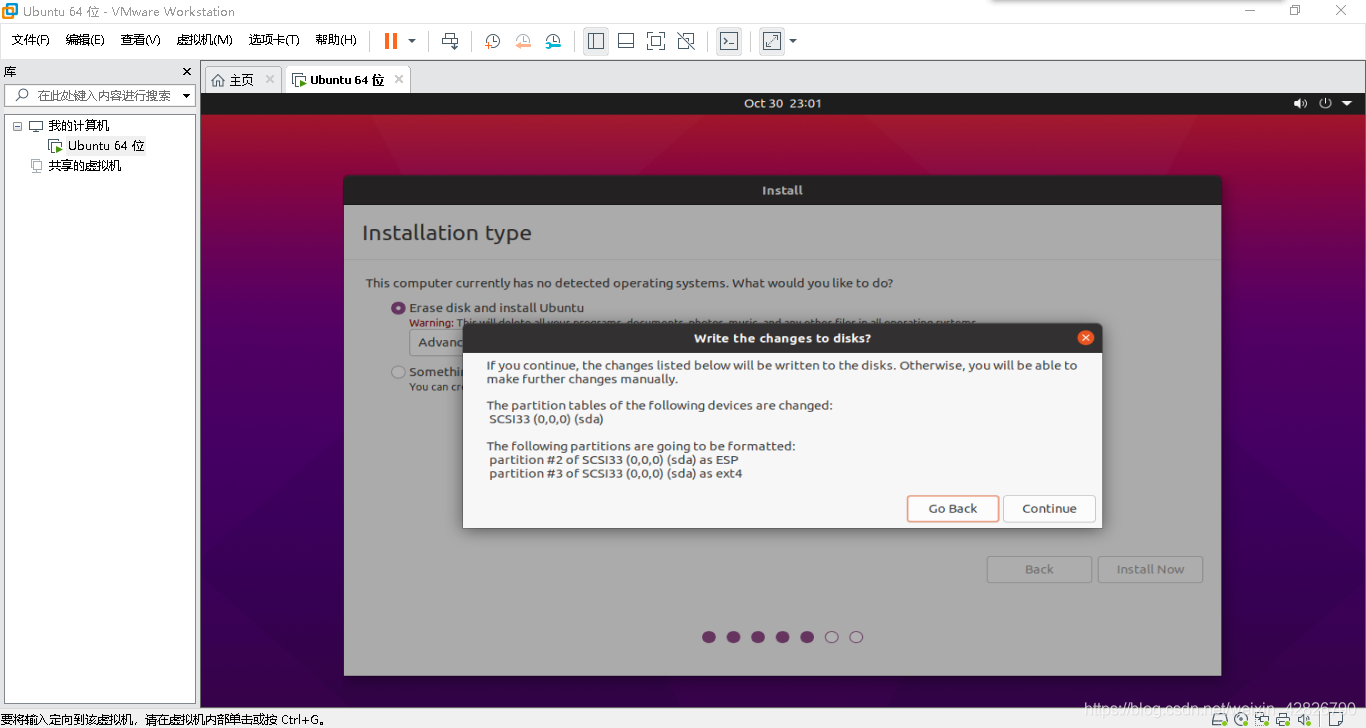The height and width of the screenshot is (728, 1366).
Task: Click the hard disk status icon
Action: point(1219,718)
